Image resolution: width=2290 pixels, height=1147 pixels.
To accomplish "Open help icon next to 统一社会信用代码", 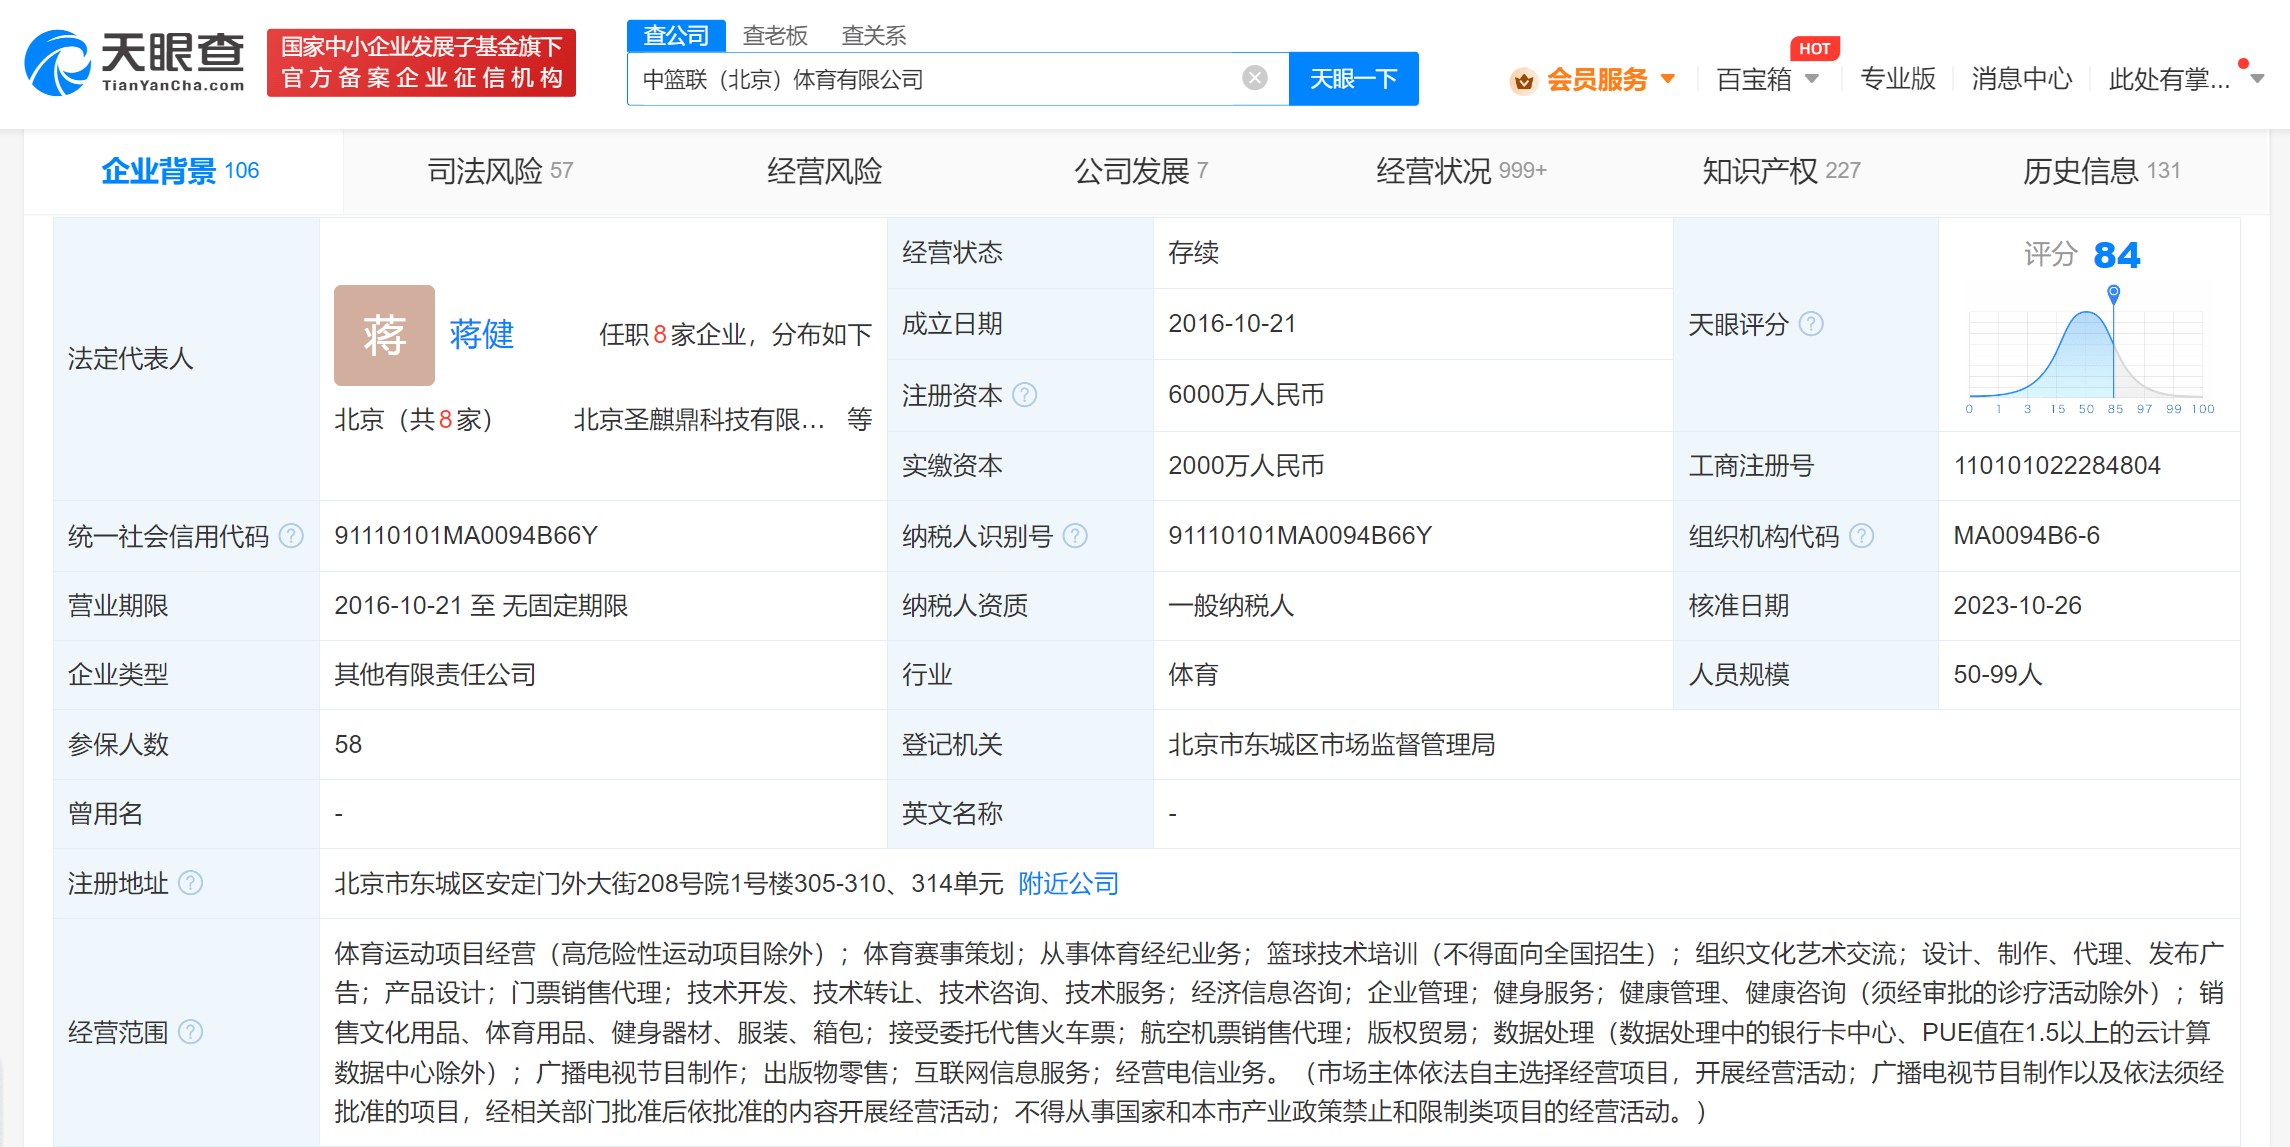I will coord(291,536).
